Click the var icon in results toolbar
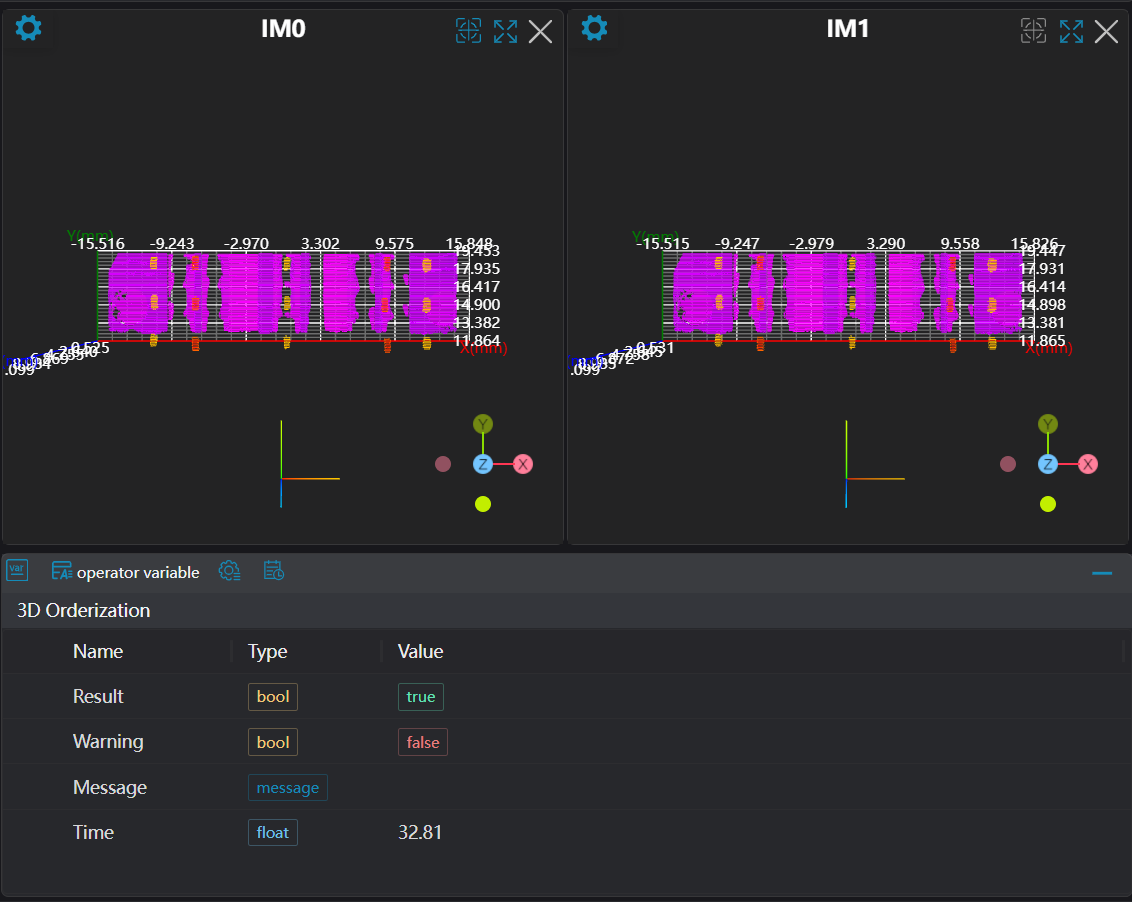The height and width of the screenshot is (902, 1132). 17,571
